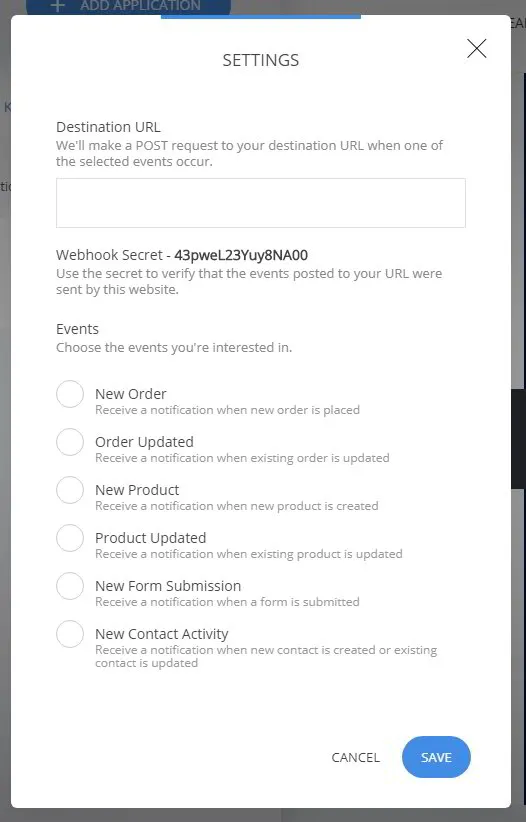
Task: Enable the New Form Submission checkbox
Action: tap(70, 586)
